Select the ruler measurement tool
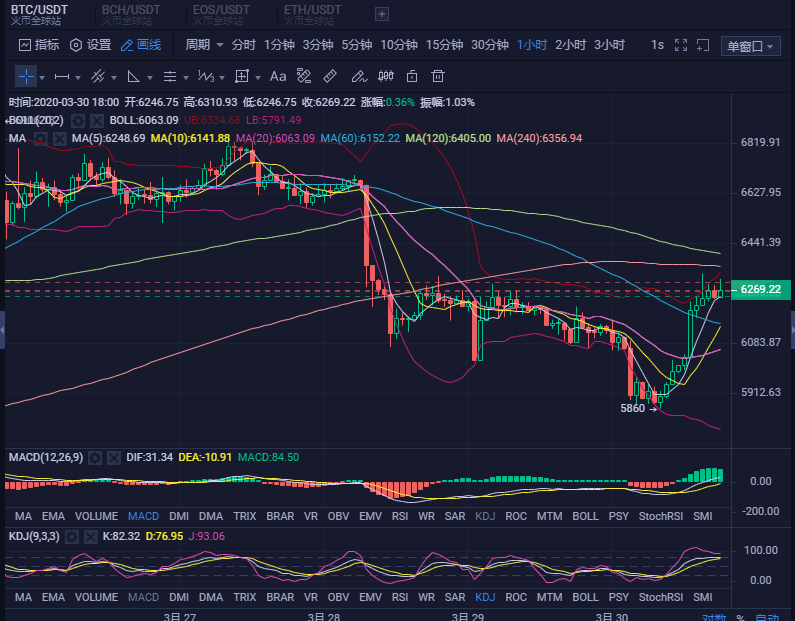 coord(330,76)
